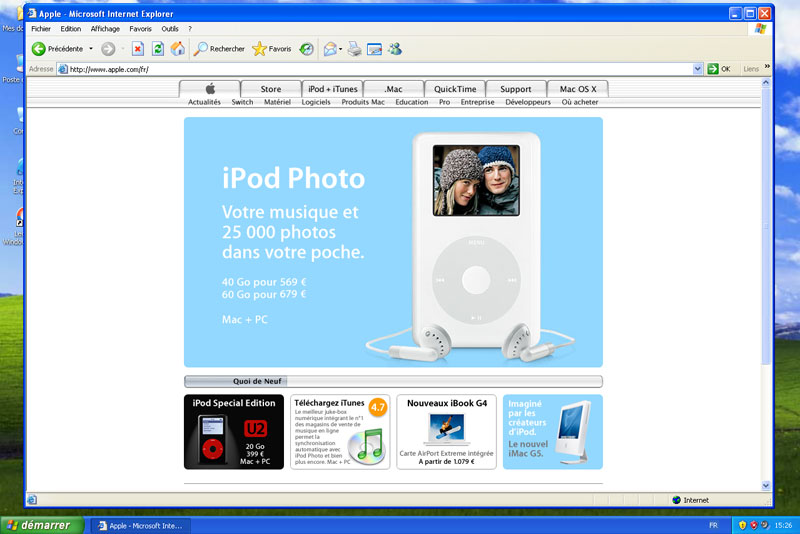Screen dimensions: 800x534
Task: Open the Favoris star toolbar button
Action: [272, 49]
